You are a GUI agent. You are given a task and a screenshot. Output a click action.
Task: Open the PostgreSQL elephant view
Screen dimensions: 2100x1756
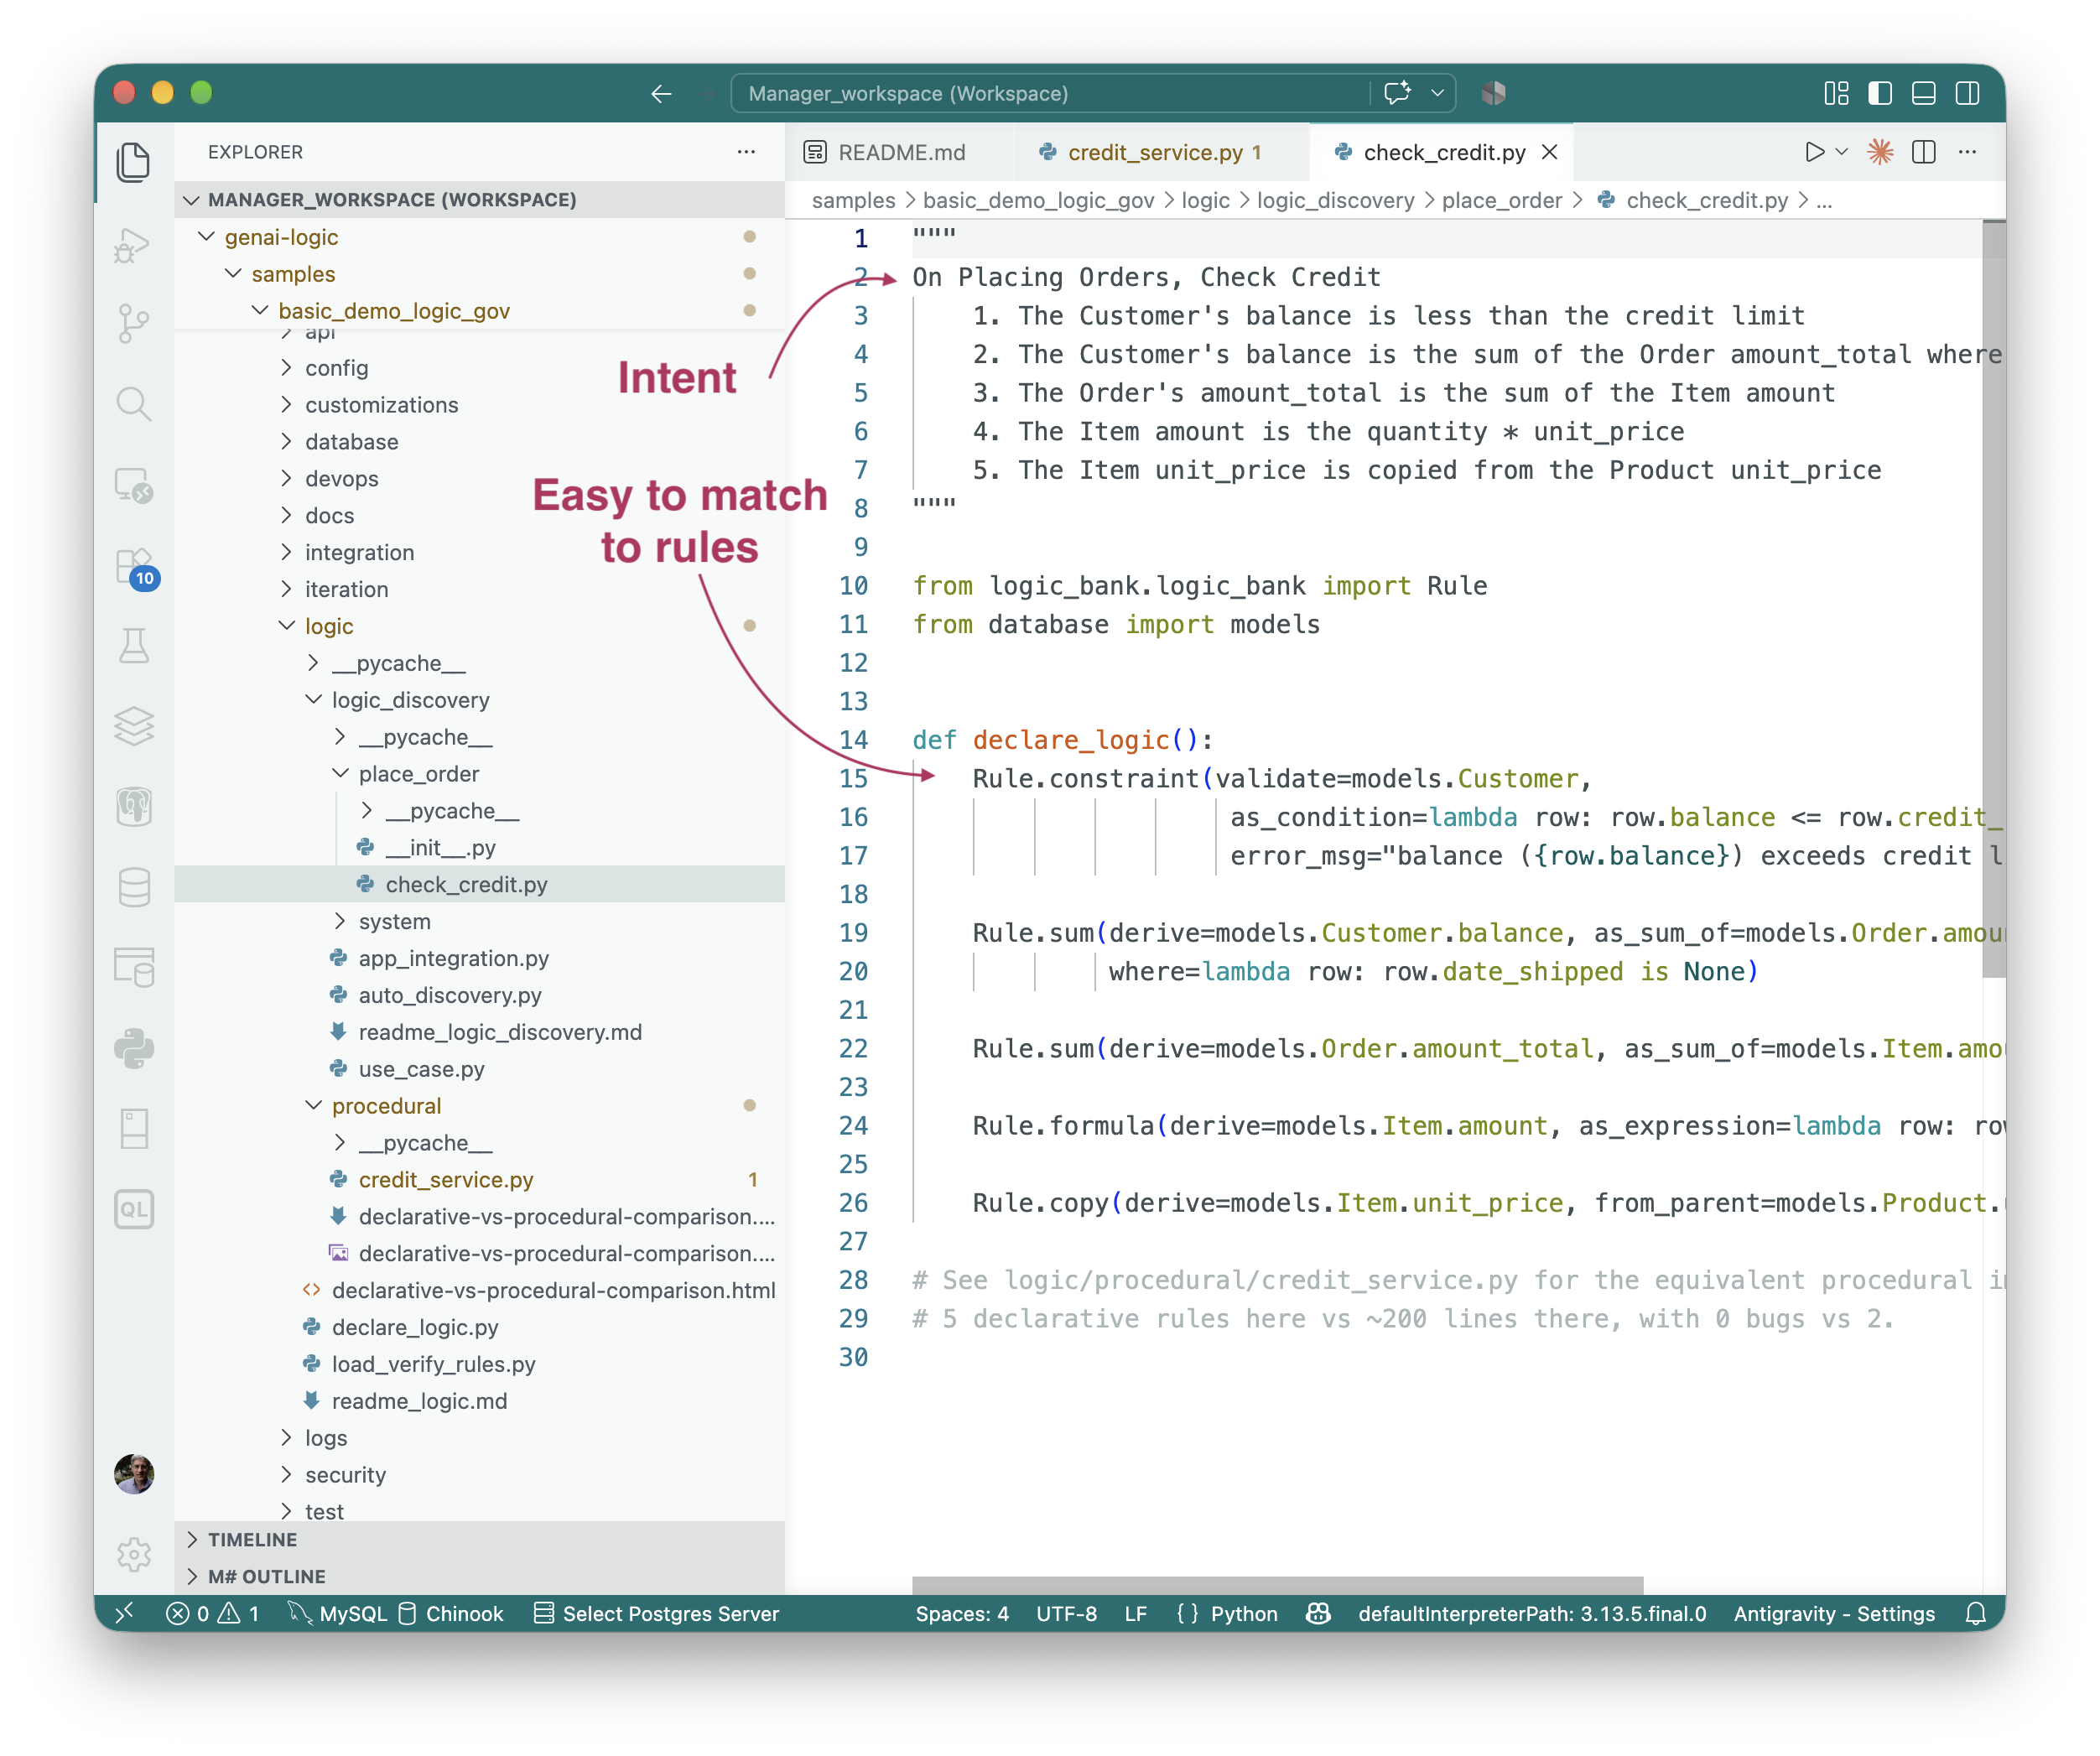[133, 807]
